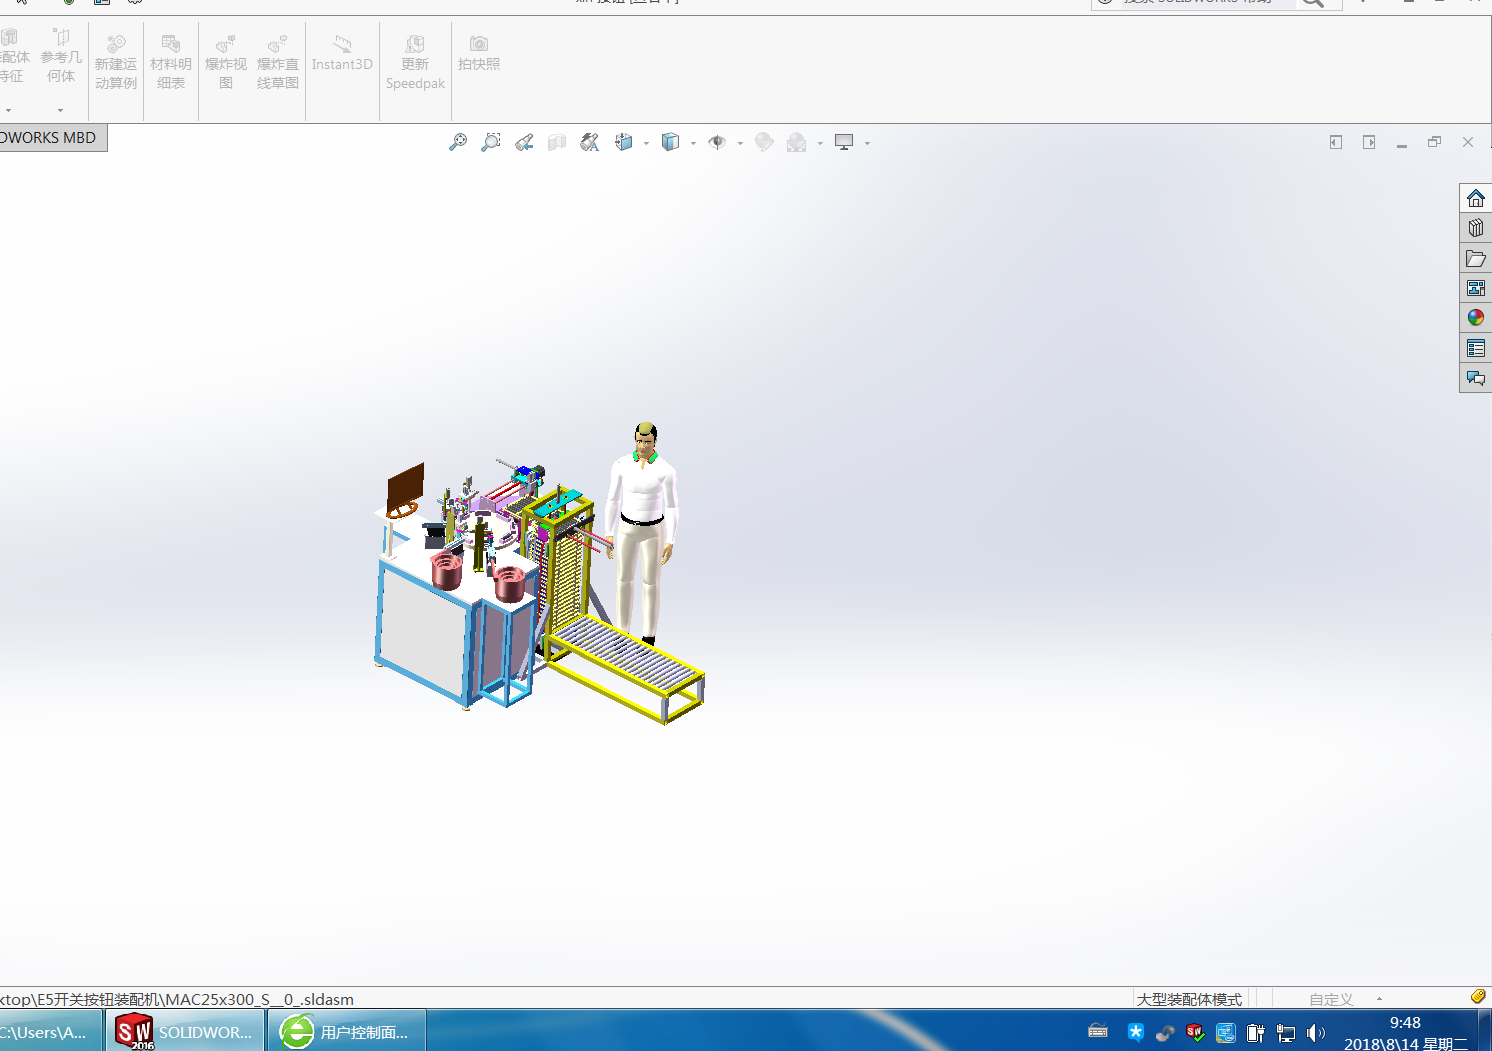Open the File Explorer folder tab in task pane
This screenshot has width=1492, height=1051.
pos(1476,258)
